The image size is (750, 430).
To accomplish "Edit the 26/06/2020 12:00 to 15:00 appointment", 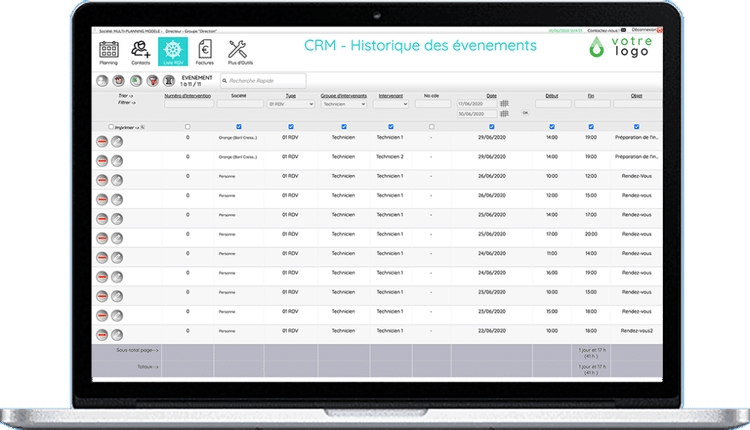I will tap(117, 199).
